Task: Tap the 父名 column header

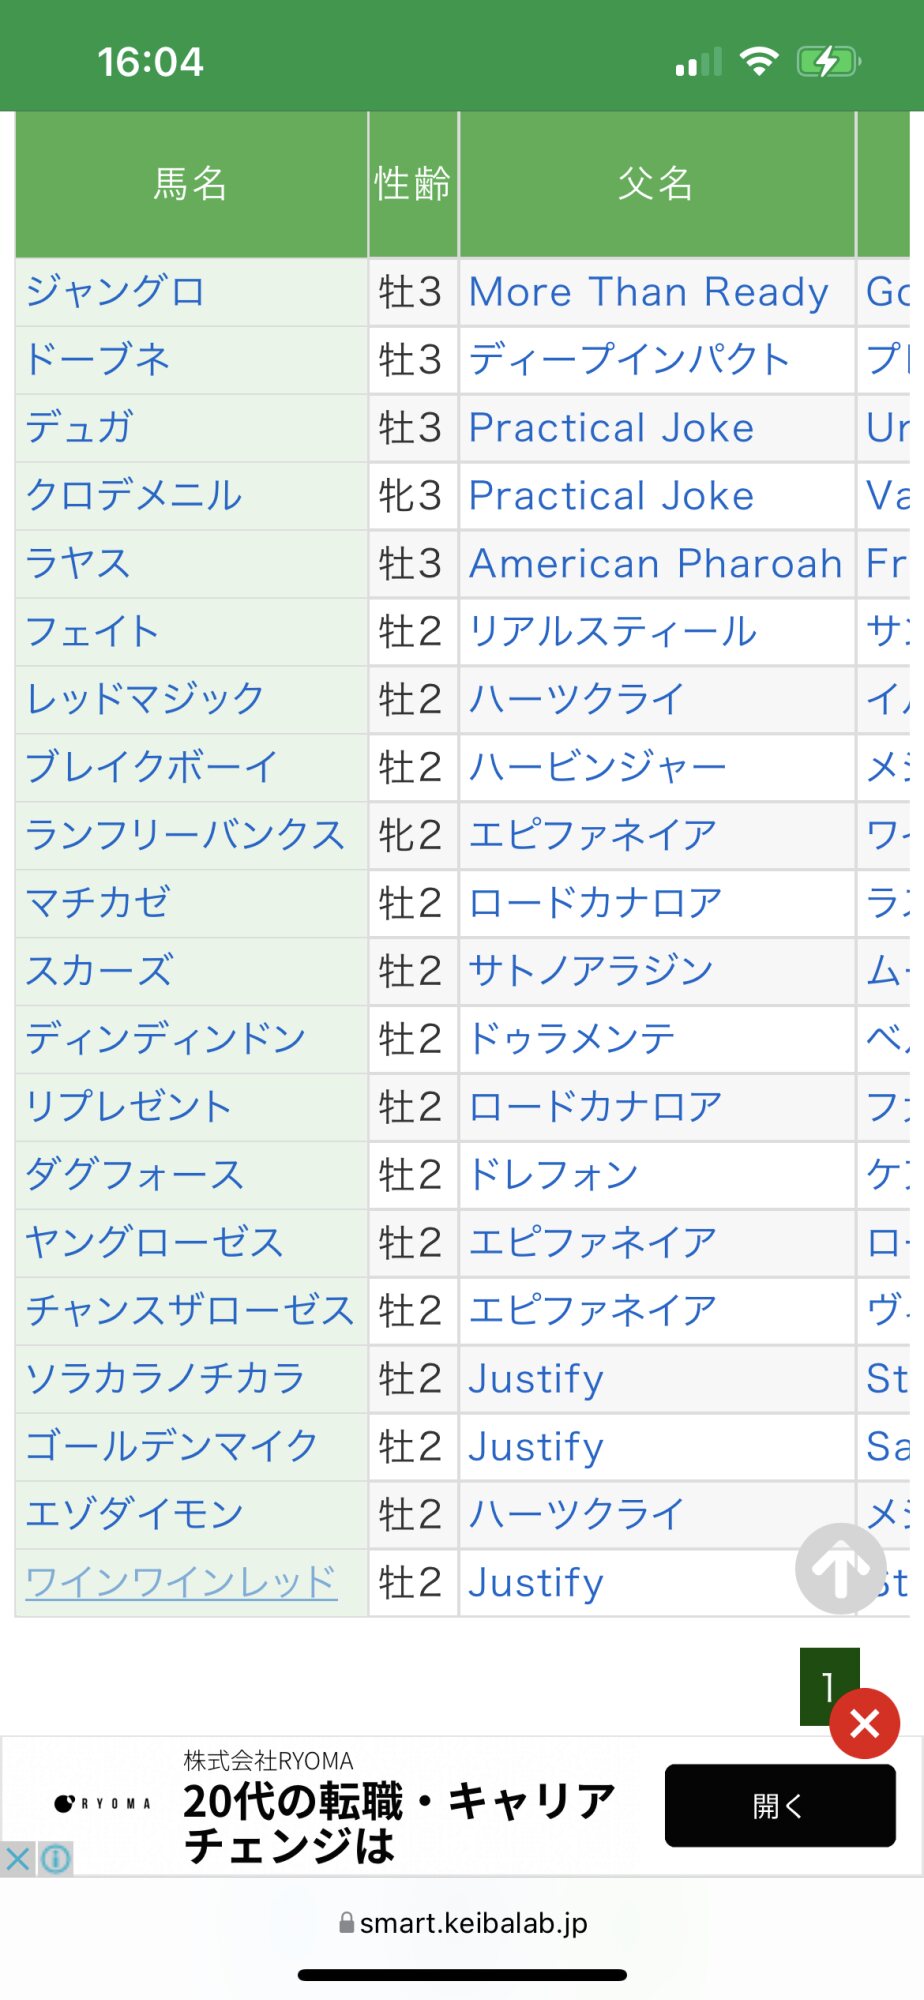Action: coord(656,184)
